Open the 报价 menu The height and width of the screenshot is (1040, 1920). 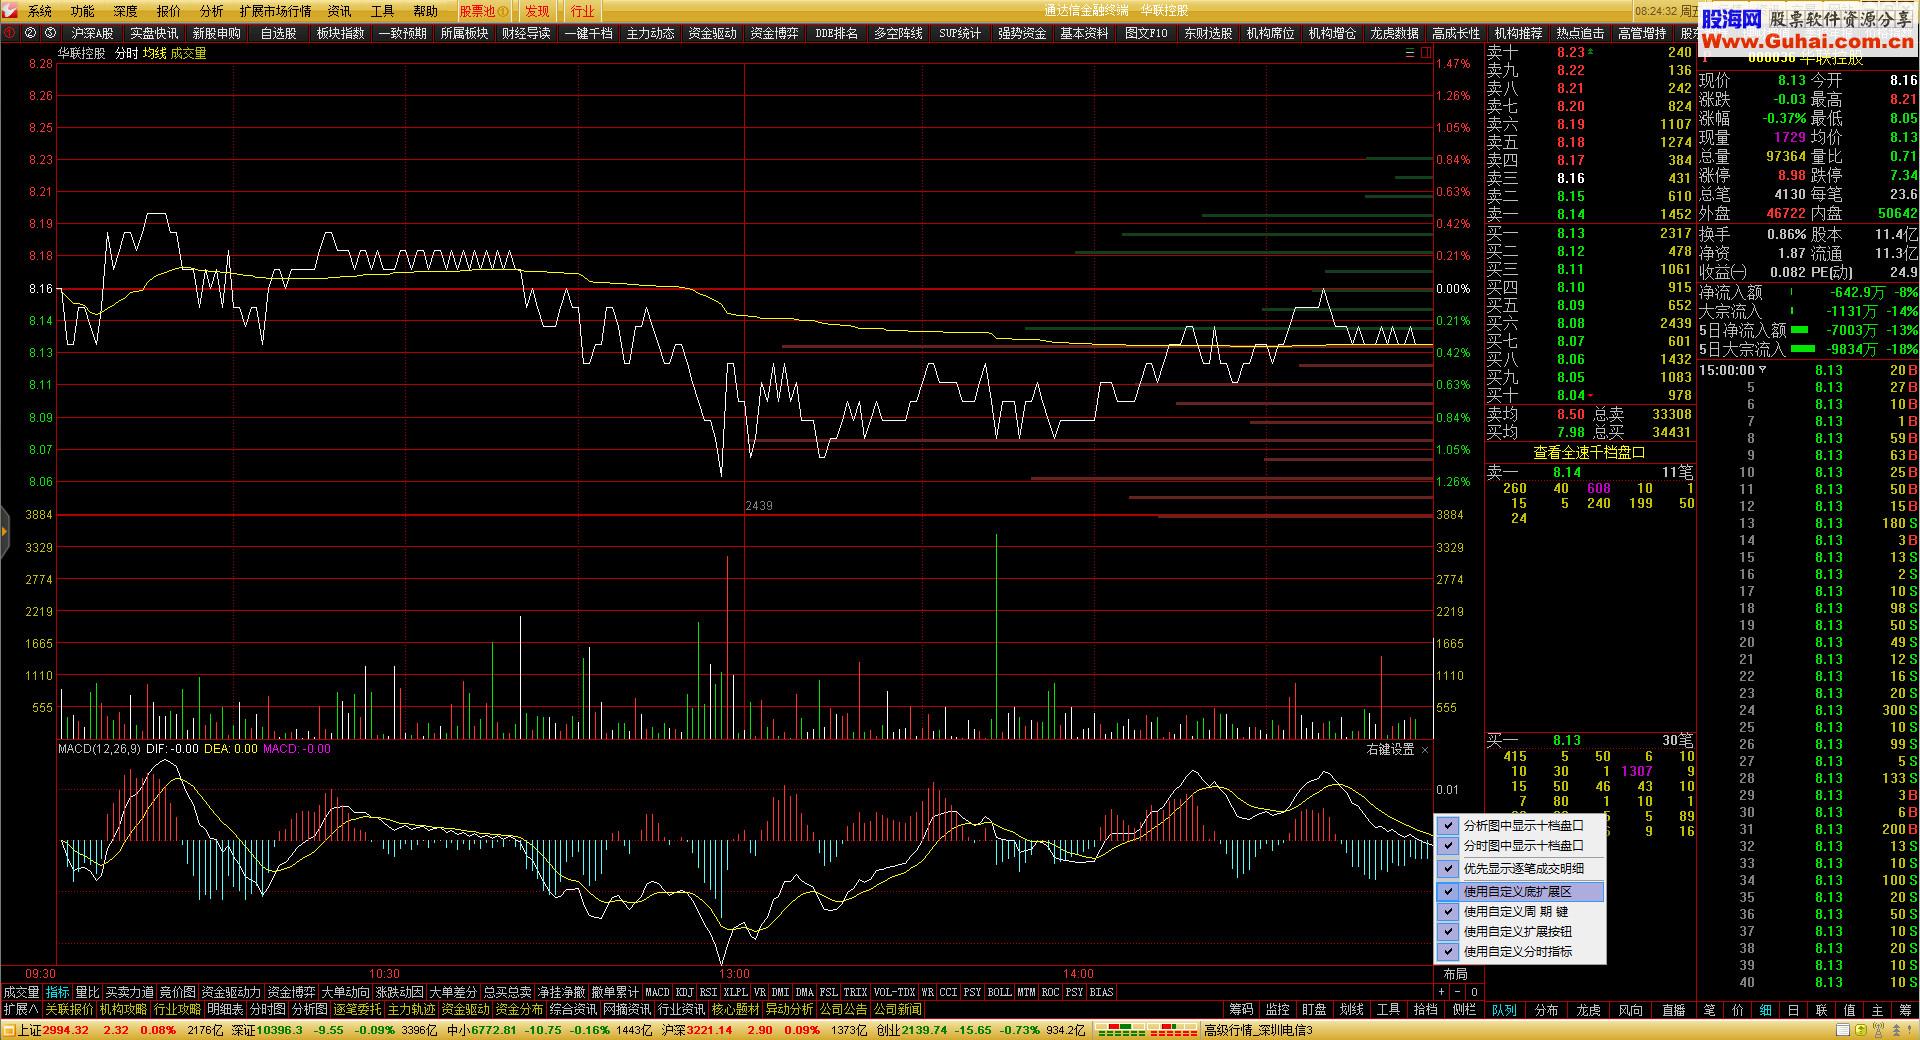(168, 11)
